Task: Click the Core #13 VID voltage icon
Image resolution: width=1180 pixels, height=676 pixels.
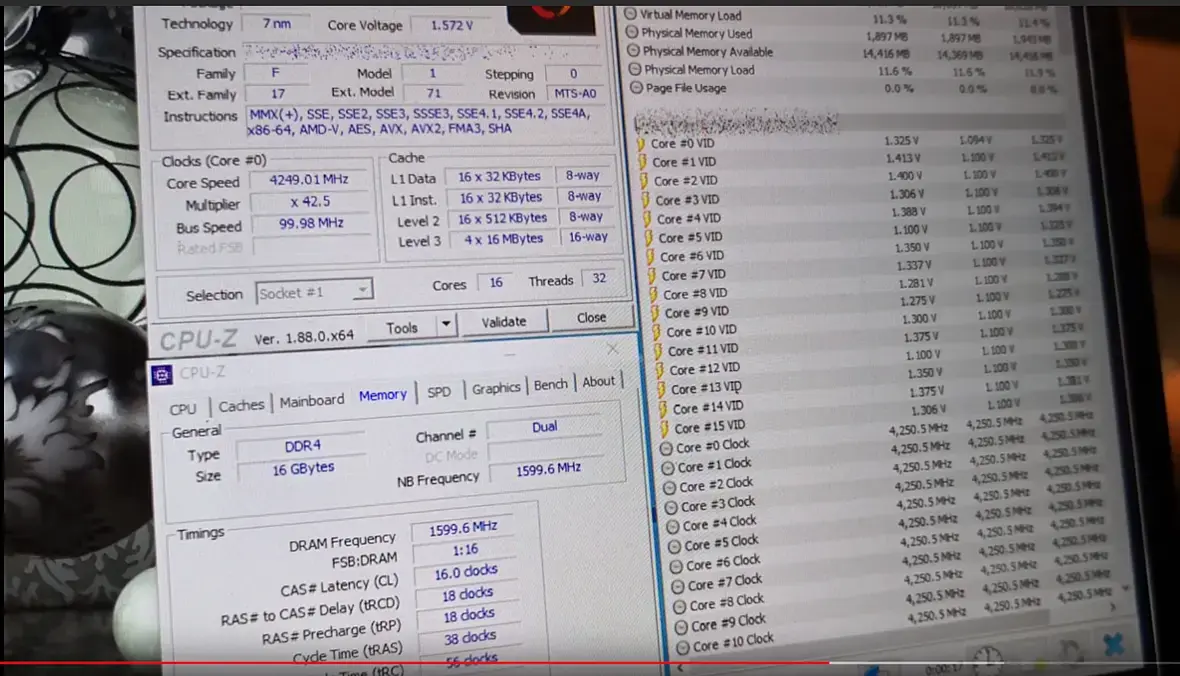Action: (662, 388)
